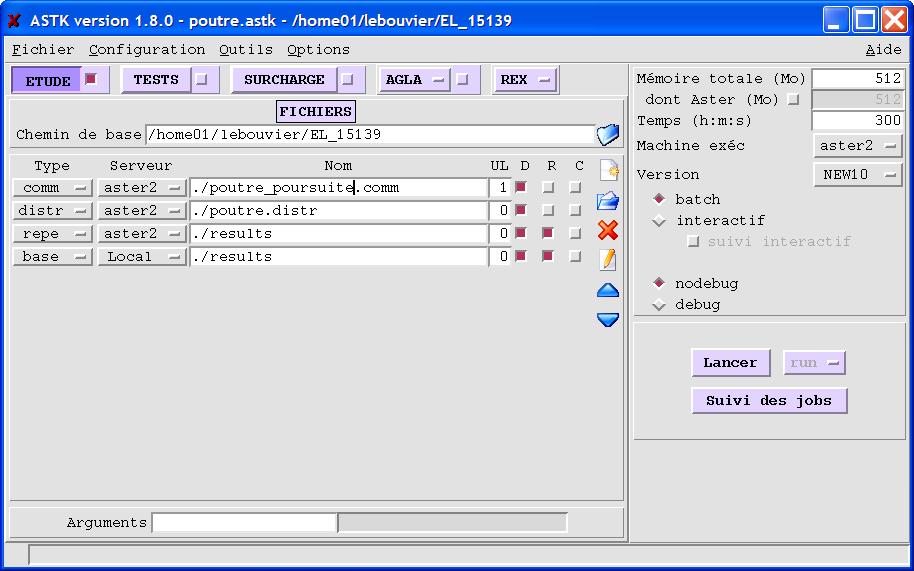Click the browse folder icon for base path
Image resolution: width=914 pixels, height=571 pixels.
pos(608,135)
